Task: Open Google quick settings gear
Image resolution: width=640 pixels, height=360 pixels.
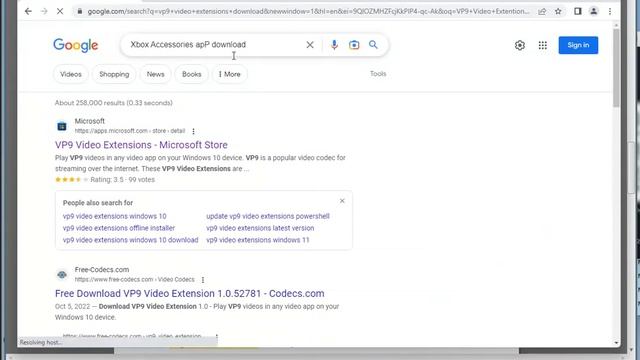Action: click(x=520, y=45)
